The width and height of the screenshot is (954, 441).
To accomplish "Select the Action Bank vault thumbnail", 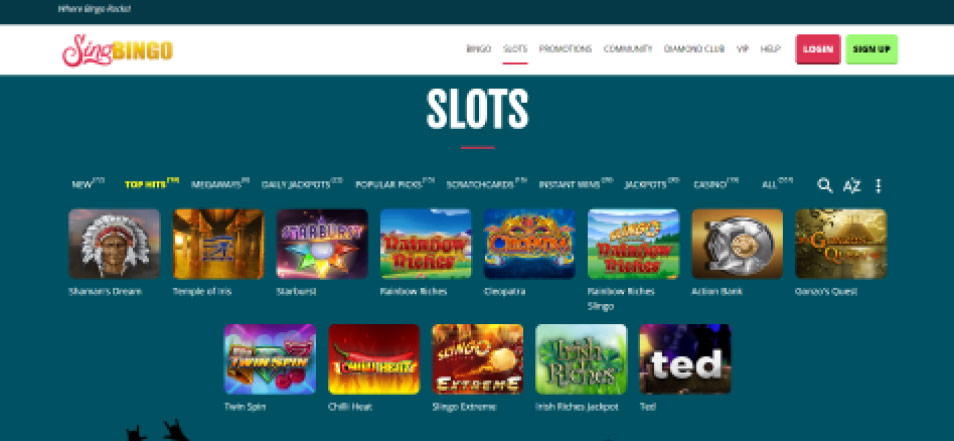I will coord(737,244).
